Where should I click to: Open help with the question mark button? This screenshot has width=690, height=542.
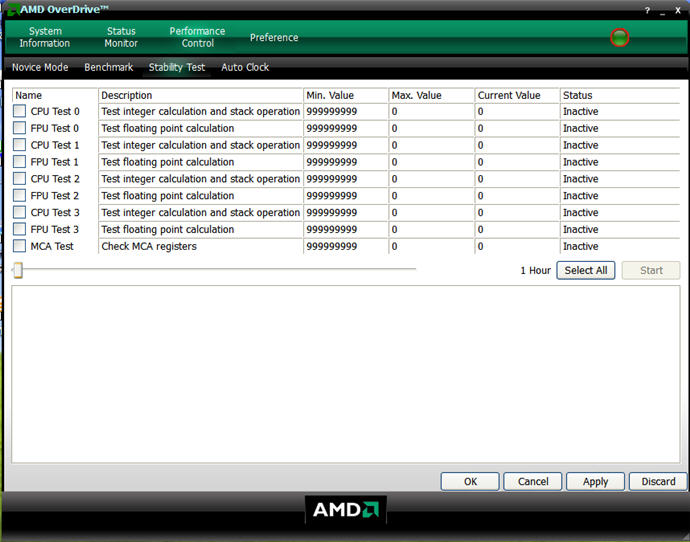tap(647, 11)
